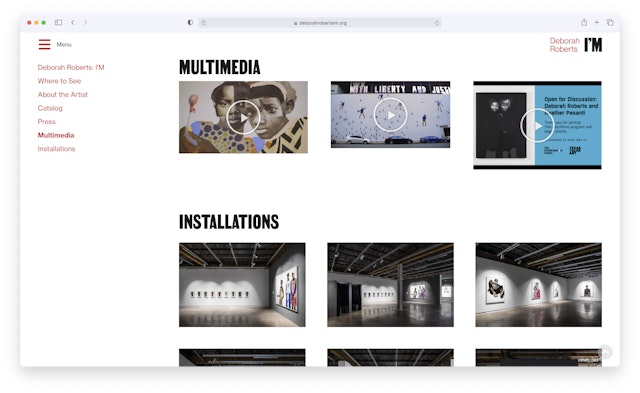
Task: Go forward with browser forward arrow
Action: [85, 22]
